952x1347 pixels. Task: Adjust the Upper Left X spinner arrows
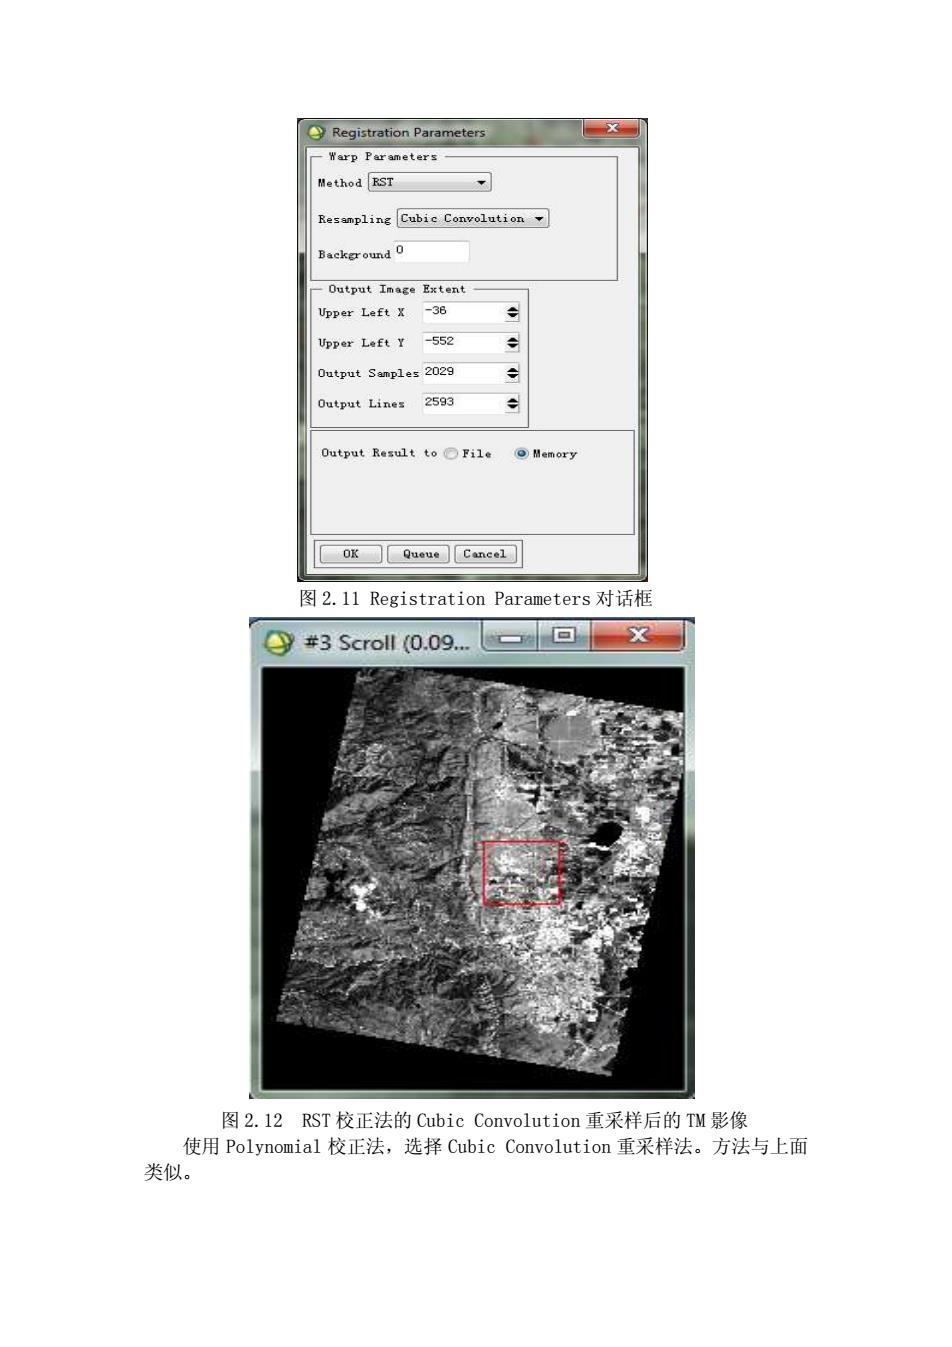513,313
